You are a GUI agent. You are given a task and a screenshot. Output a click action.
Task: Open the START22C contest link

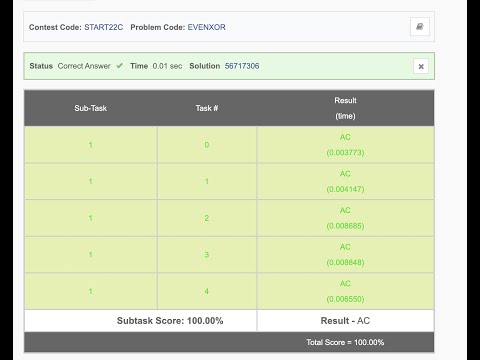[103, 27]
